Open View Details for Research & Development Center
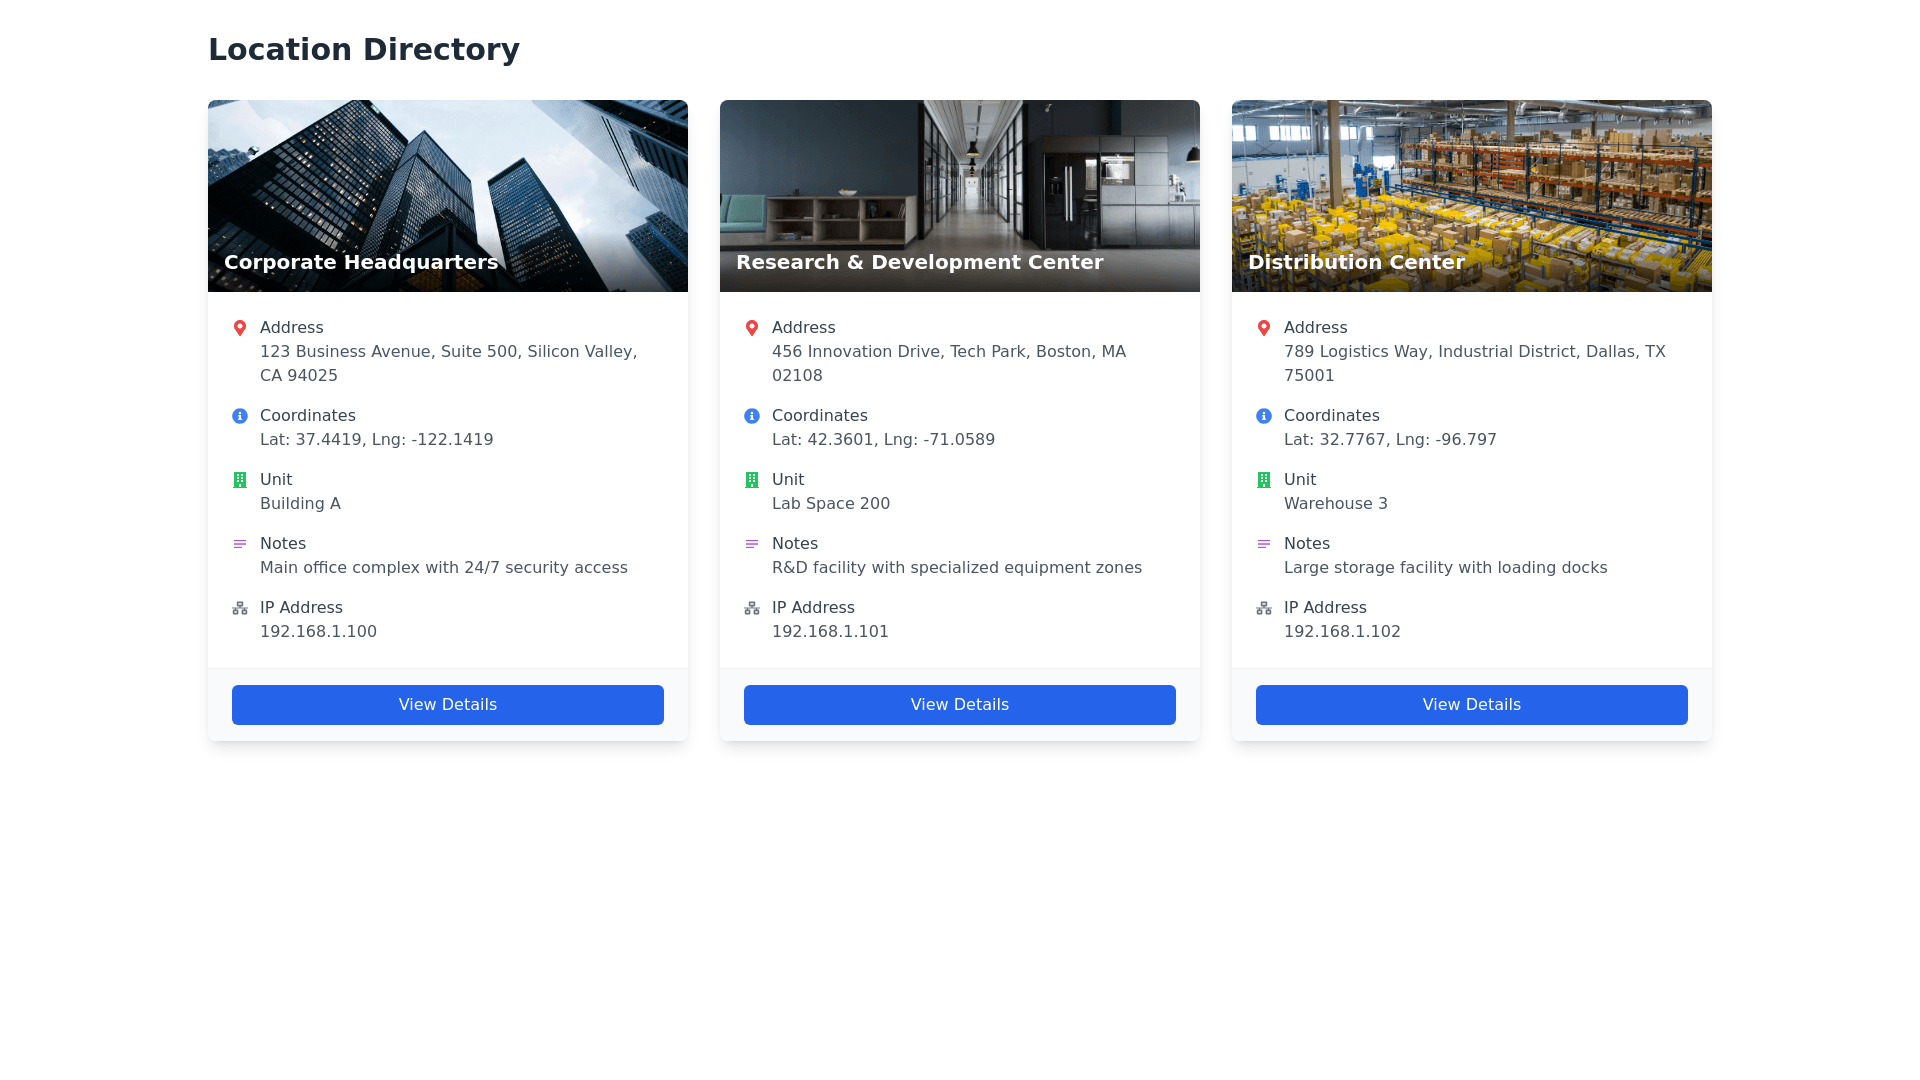The image size is (1920, 1080). click(960, 705)
